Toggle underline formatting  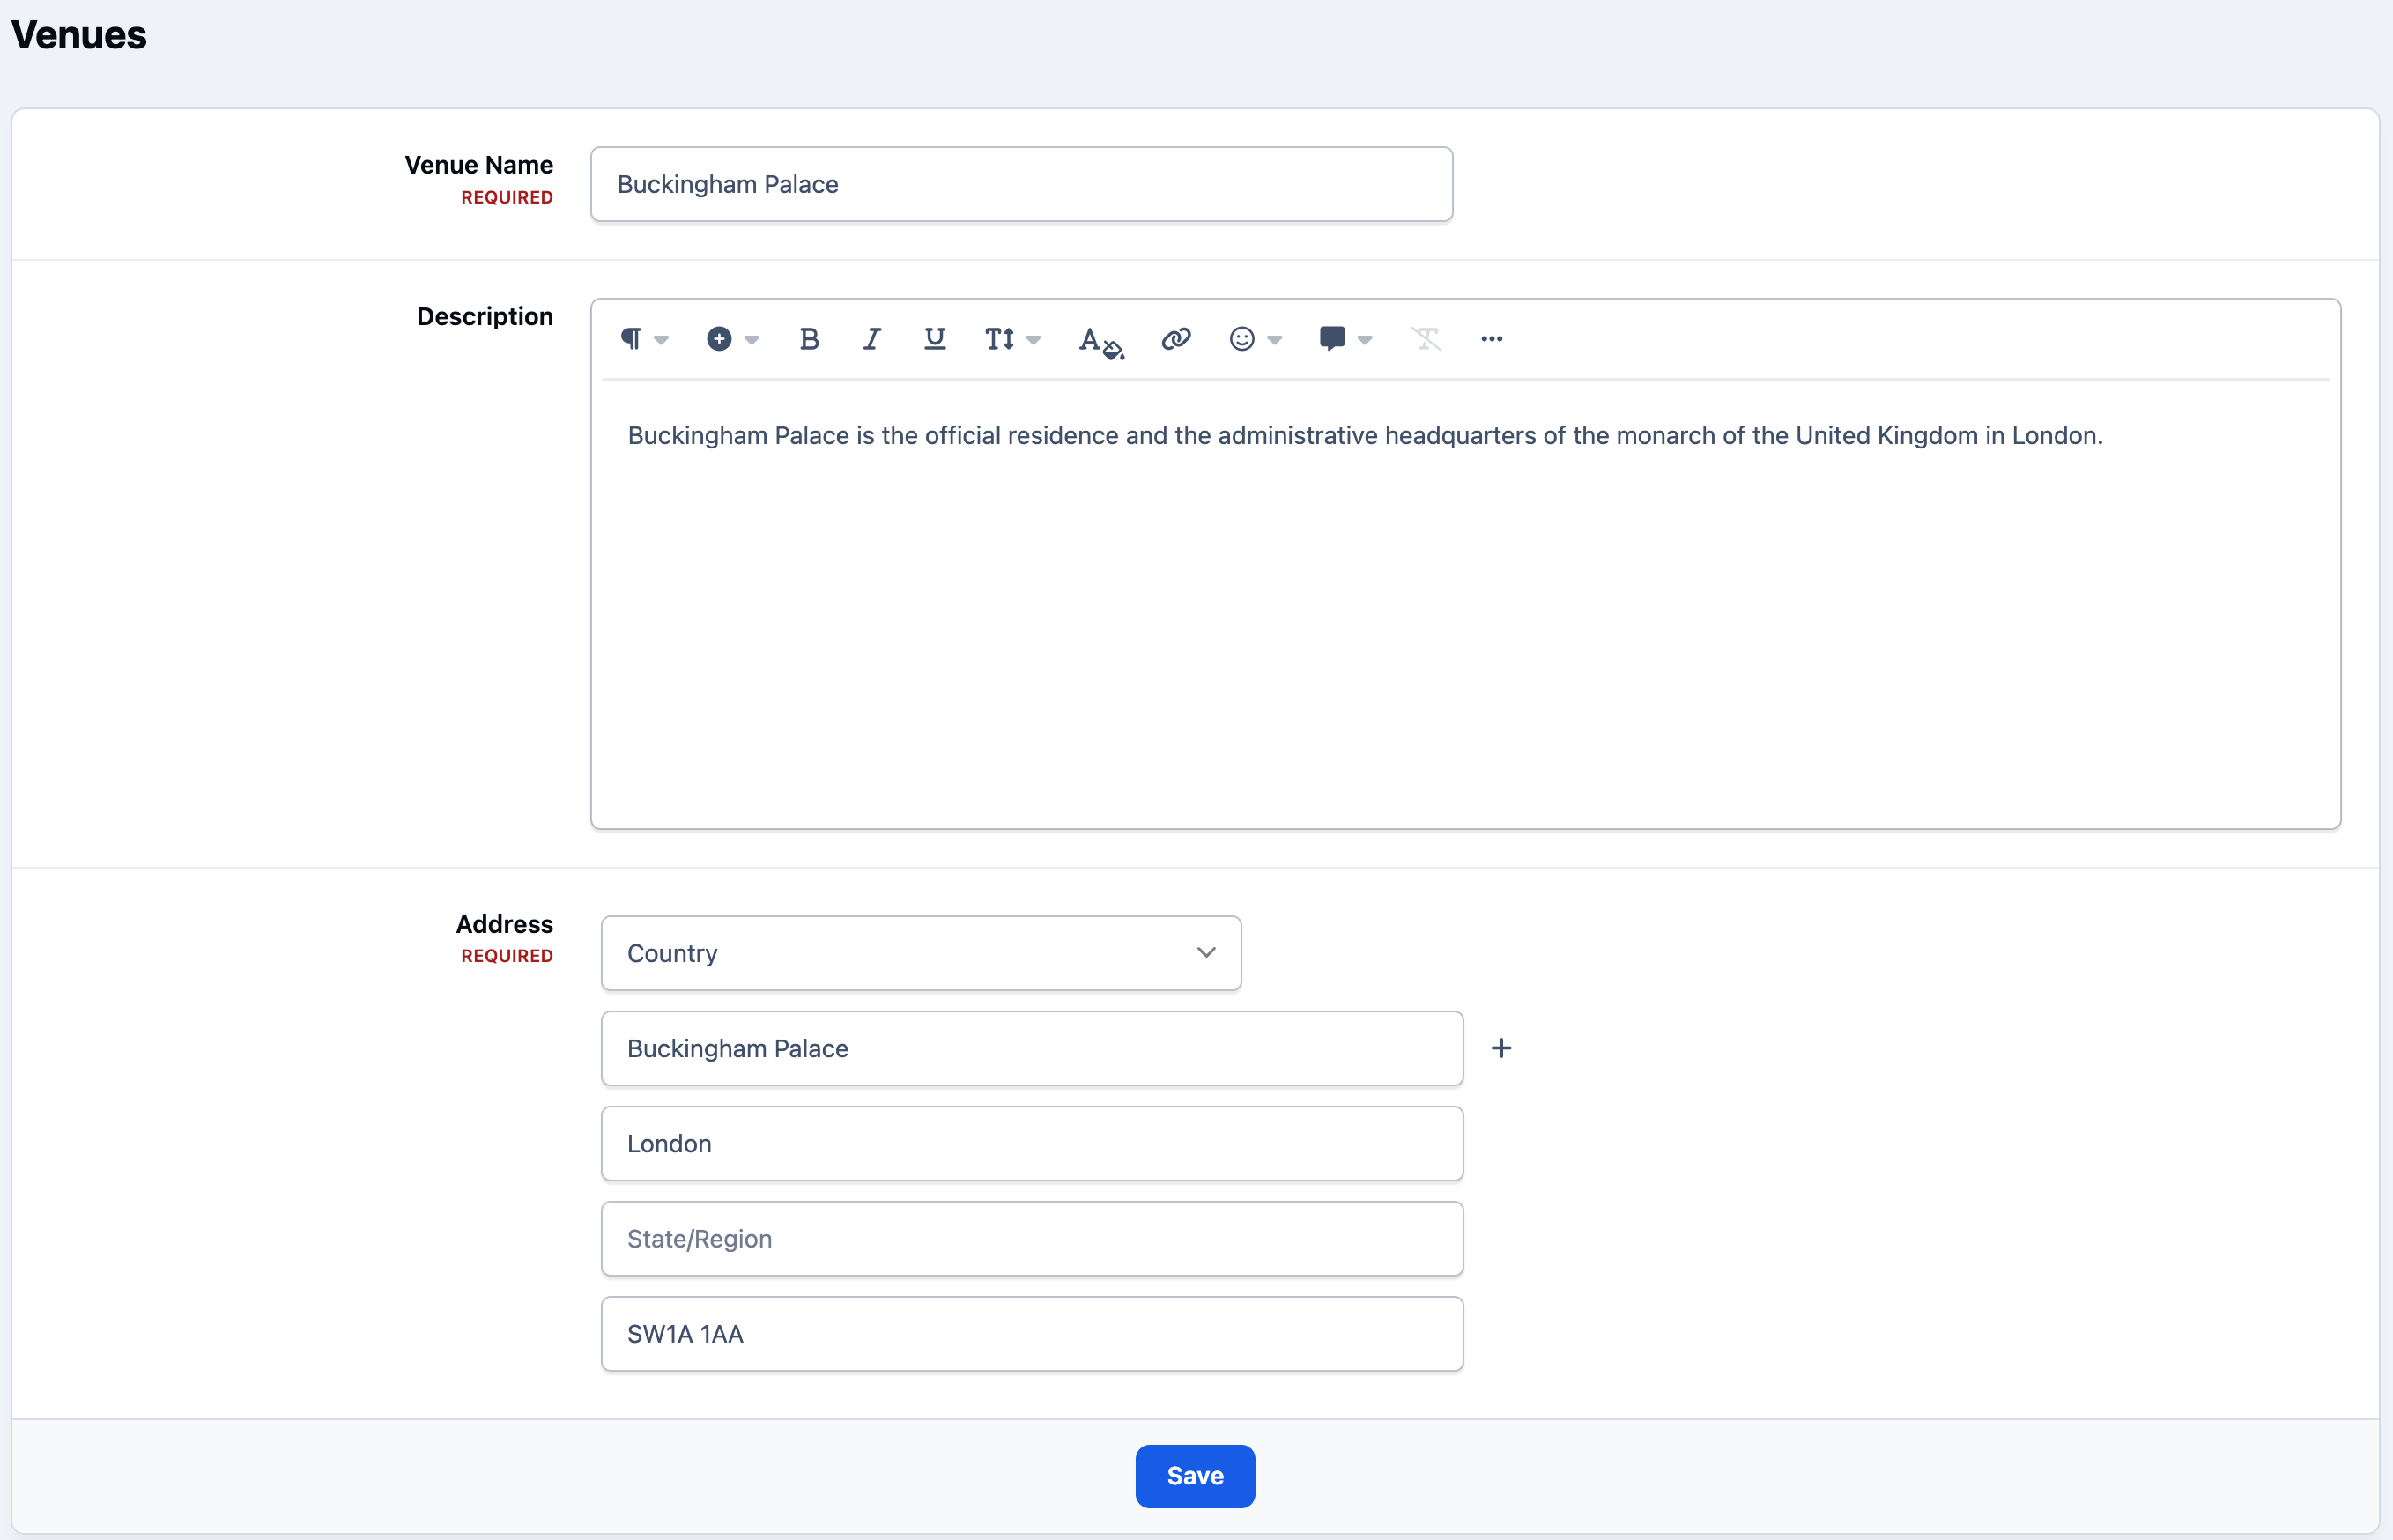click(x=935, y=339)
